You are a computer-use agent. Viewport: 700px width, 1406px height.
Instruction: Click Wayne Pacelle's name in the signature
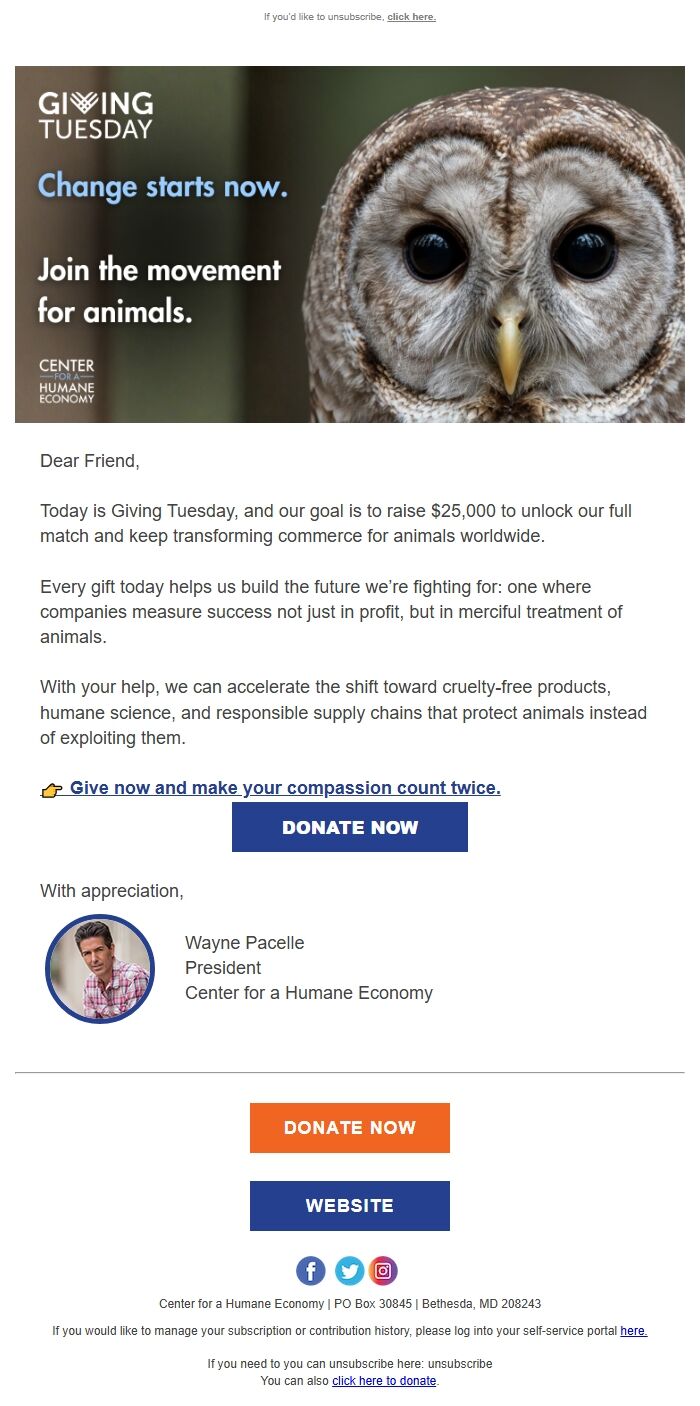245,942
